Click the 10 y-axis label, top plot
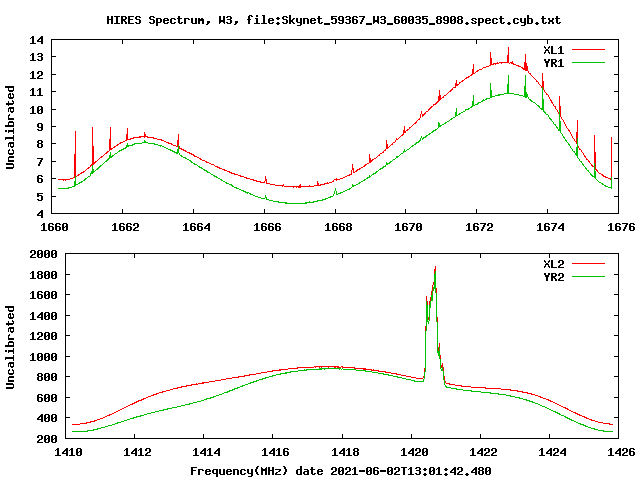The width and height of the screenshot is (640, 480). coord(36,109)
